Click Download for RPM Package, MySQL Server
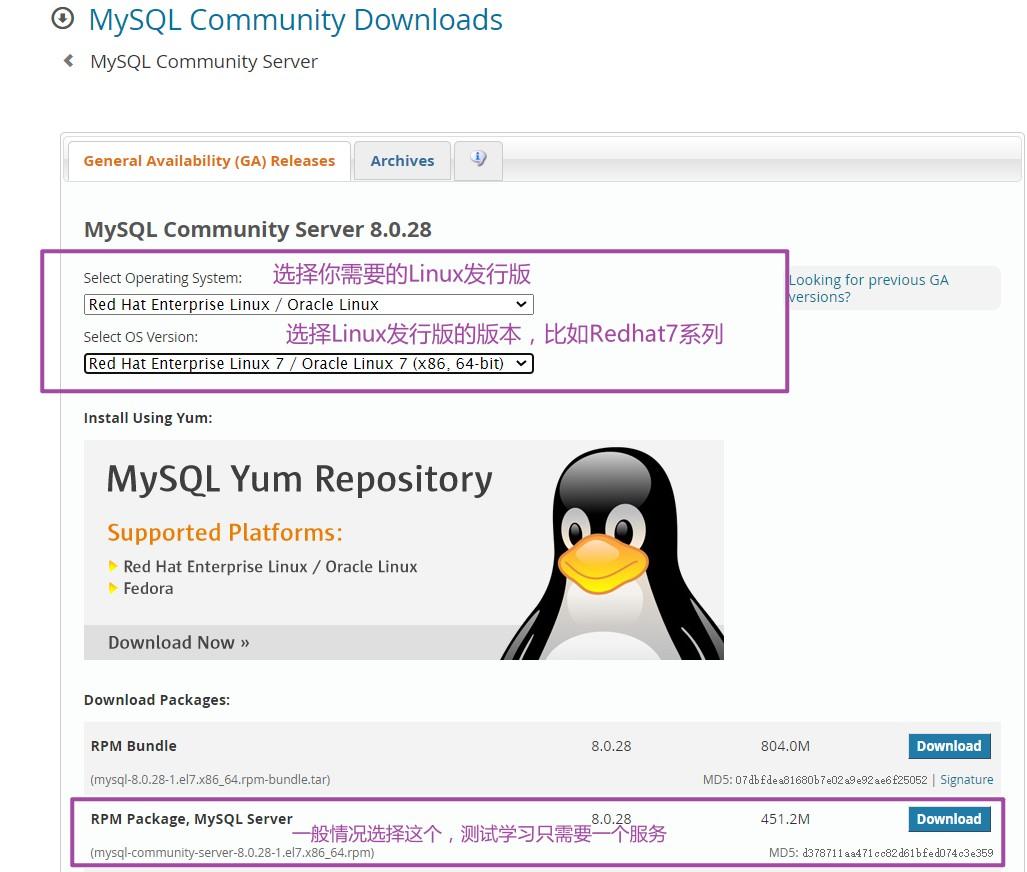 (x=948, y=819)
